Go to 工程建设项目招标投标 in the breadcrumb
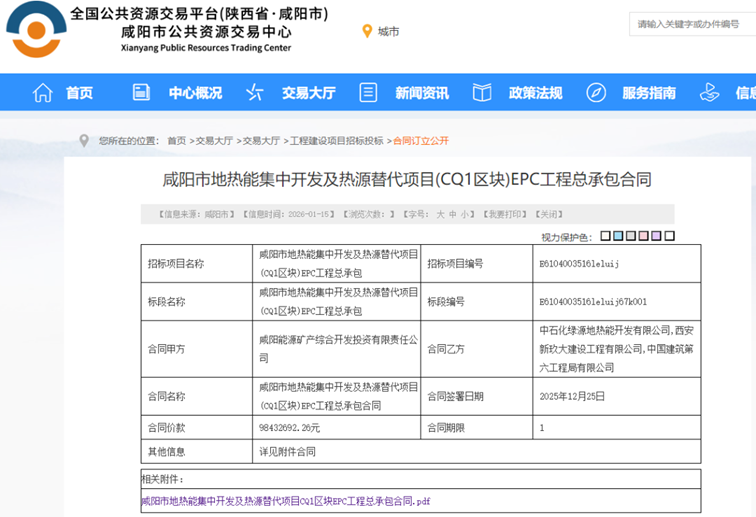 point(336,141)
